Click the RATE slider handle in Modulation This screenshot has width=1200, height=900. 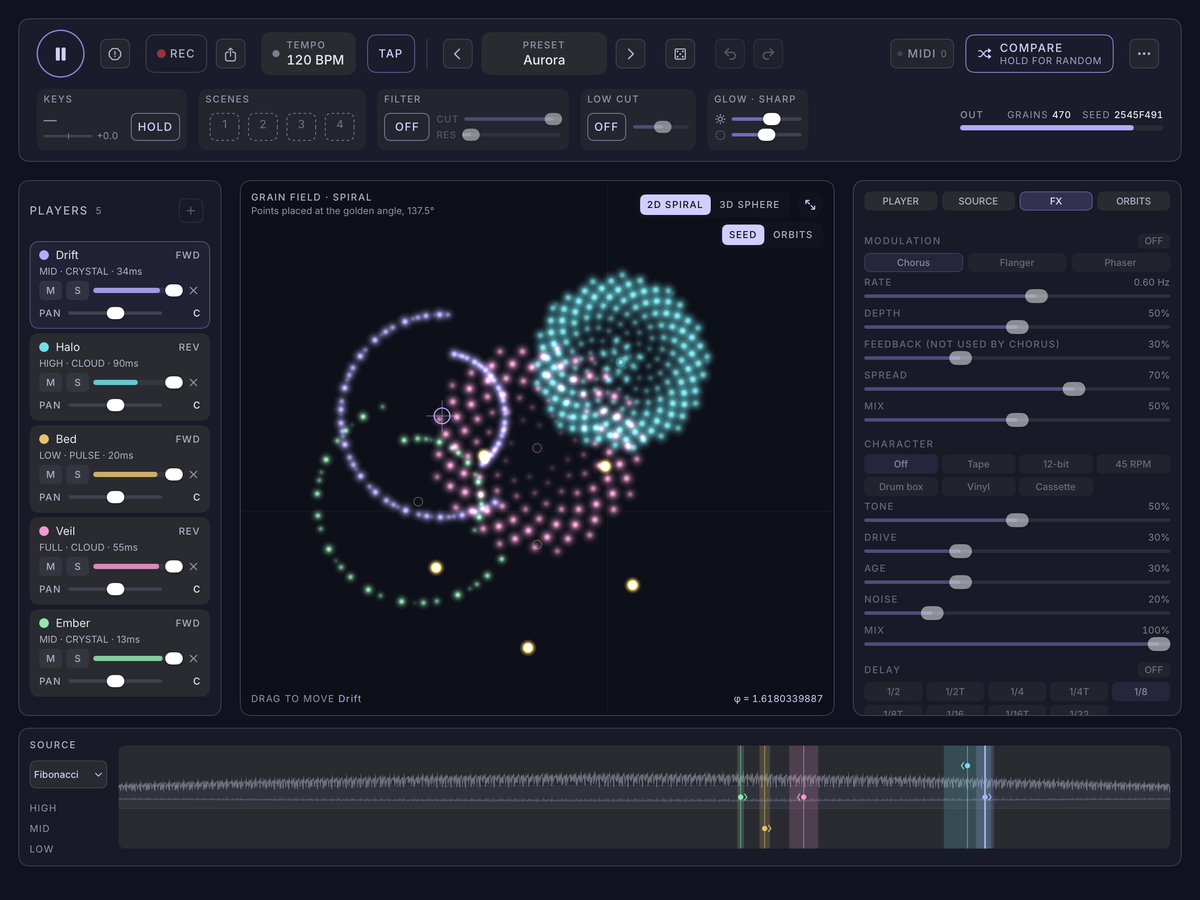coord(1036,296)
